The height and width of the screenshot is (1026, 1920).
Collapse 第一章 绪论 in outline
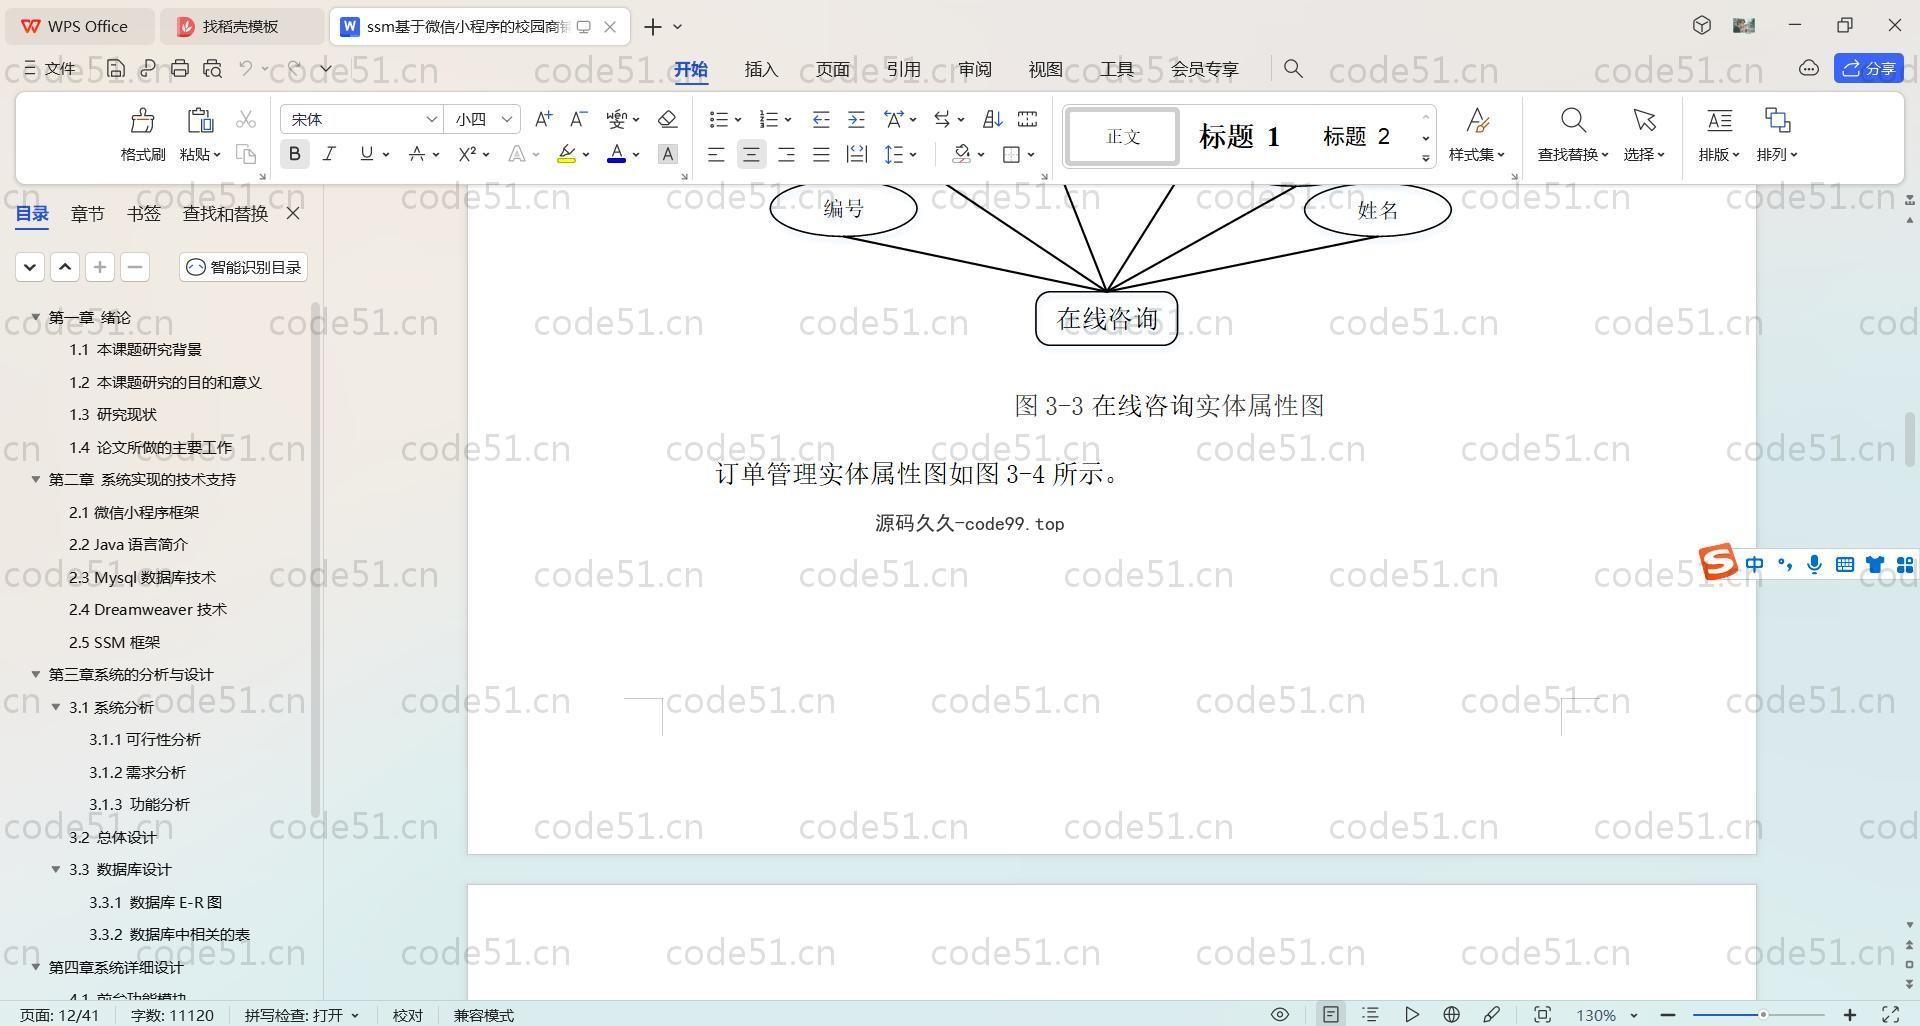35,317
